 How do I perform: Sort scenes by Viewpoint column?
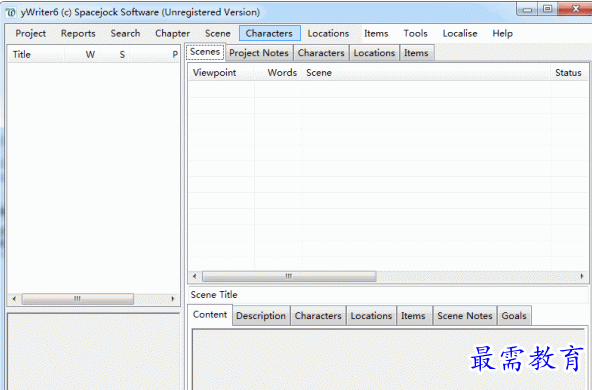(221, 72)
